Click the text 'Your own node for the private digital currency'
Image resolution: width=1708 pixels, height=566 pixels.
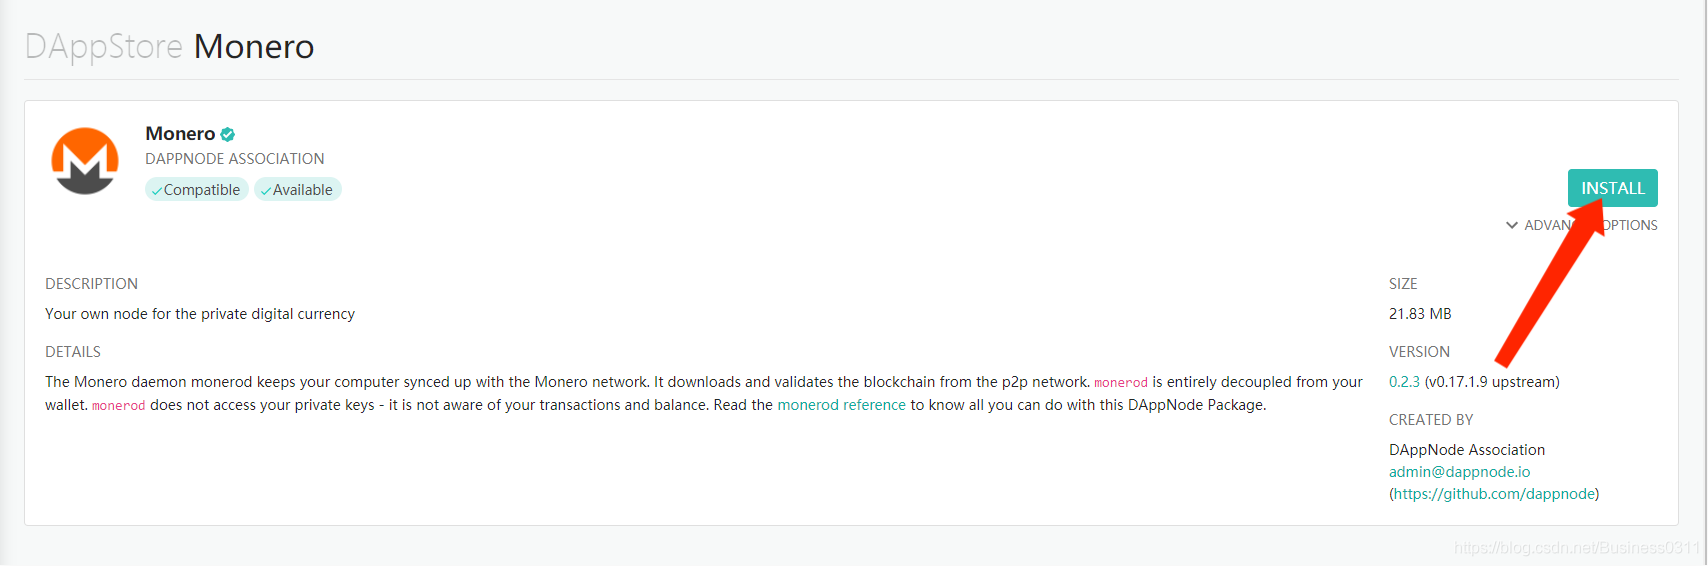[200, 314]
